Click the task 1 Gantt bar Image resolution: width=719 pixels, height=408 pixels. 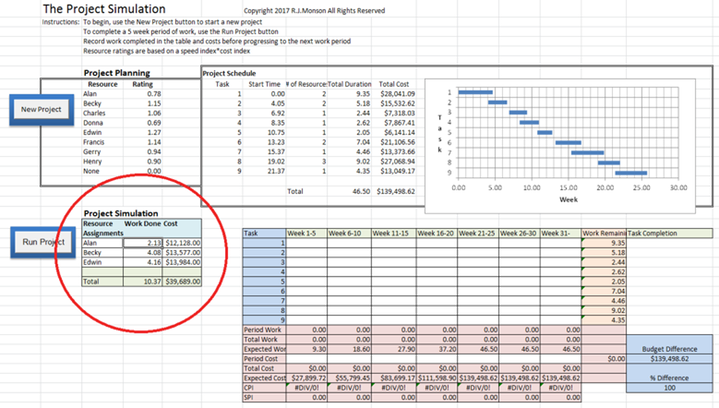[x=476, y=93]
